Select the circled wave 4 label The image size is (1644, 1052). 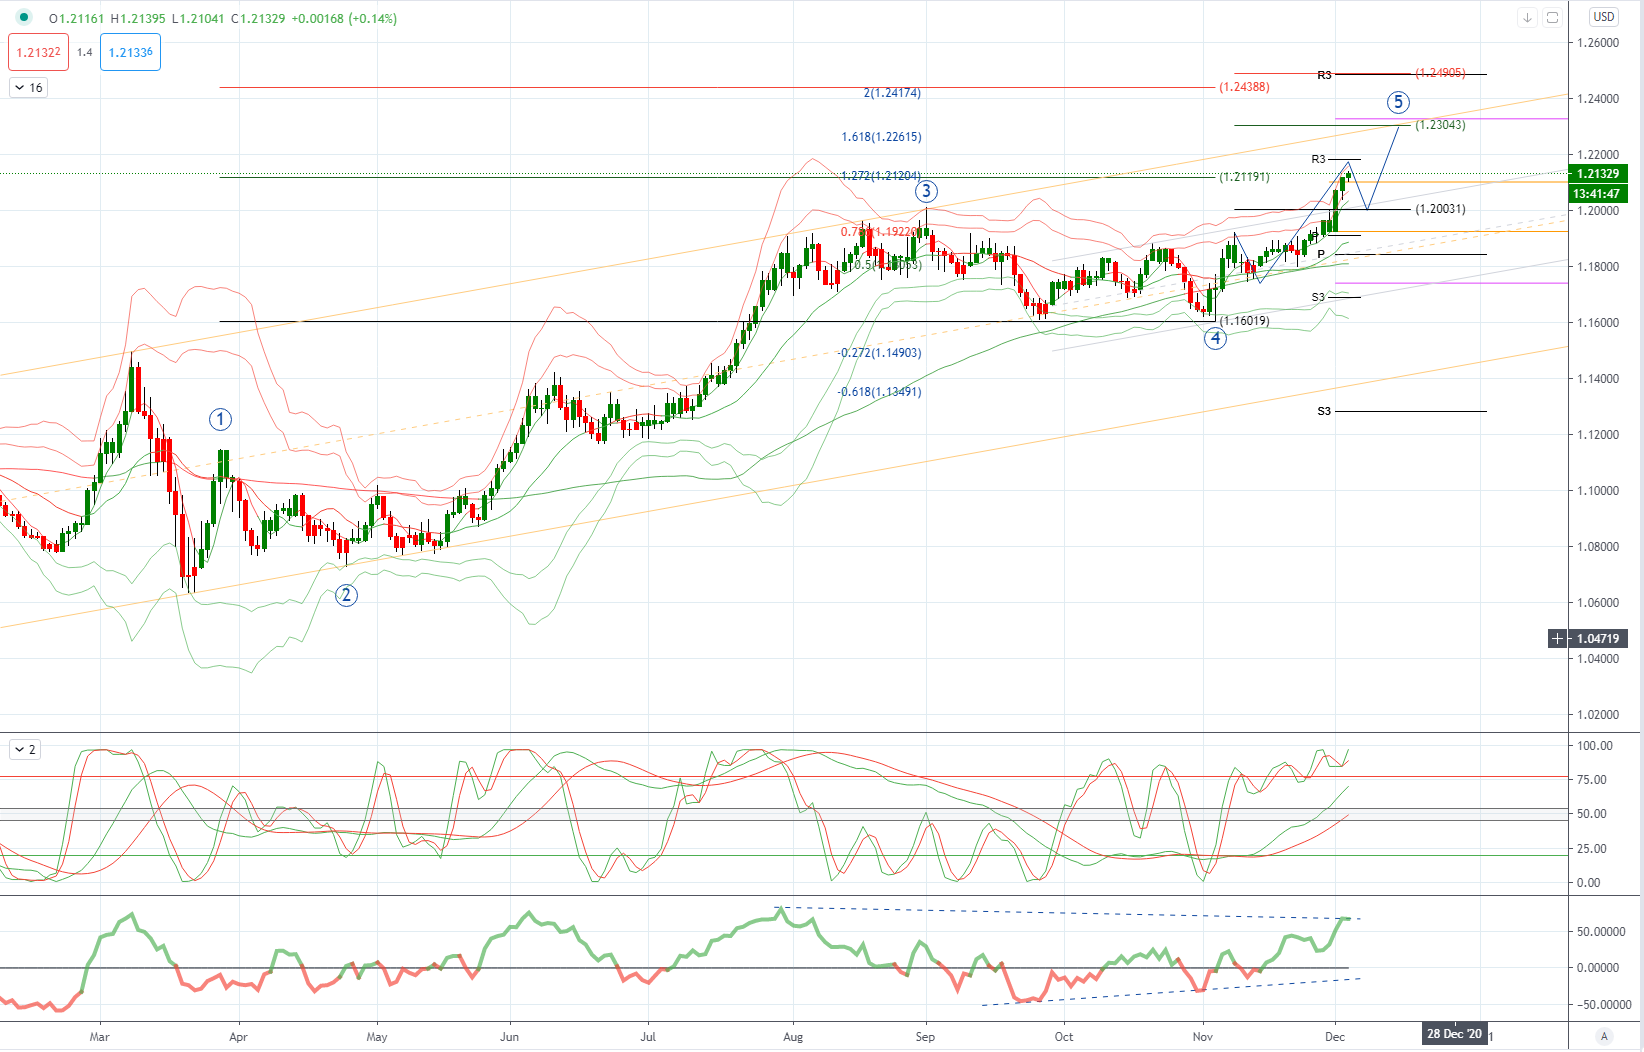pos(1215,338)
